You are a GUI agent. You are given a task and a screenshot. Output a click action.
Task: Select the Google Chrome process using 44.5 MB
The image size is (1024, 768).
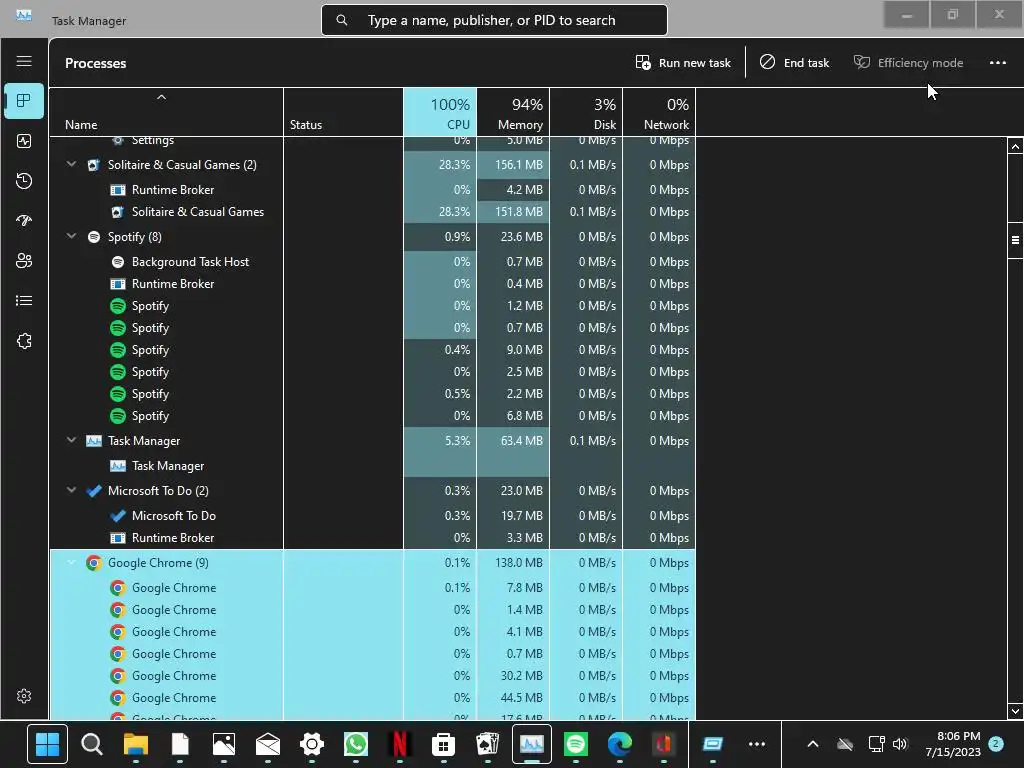point(372,697)
